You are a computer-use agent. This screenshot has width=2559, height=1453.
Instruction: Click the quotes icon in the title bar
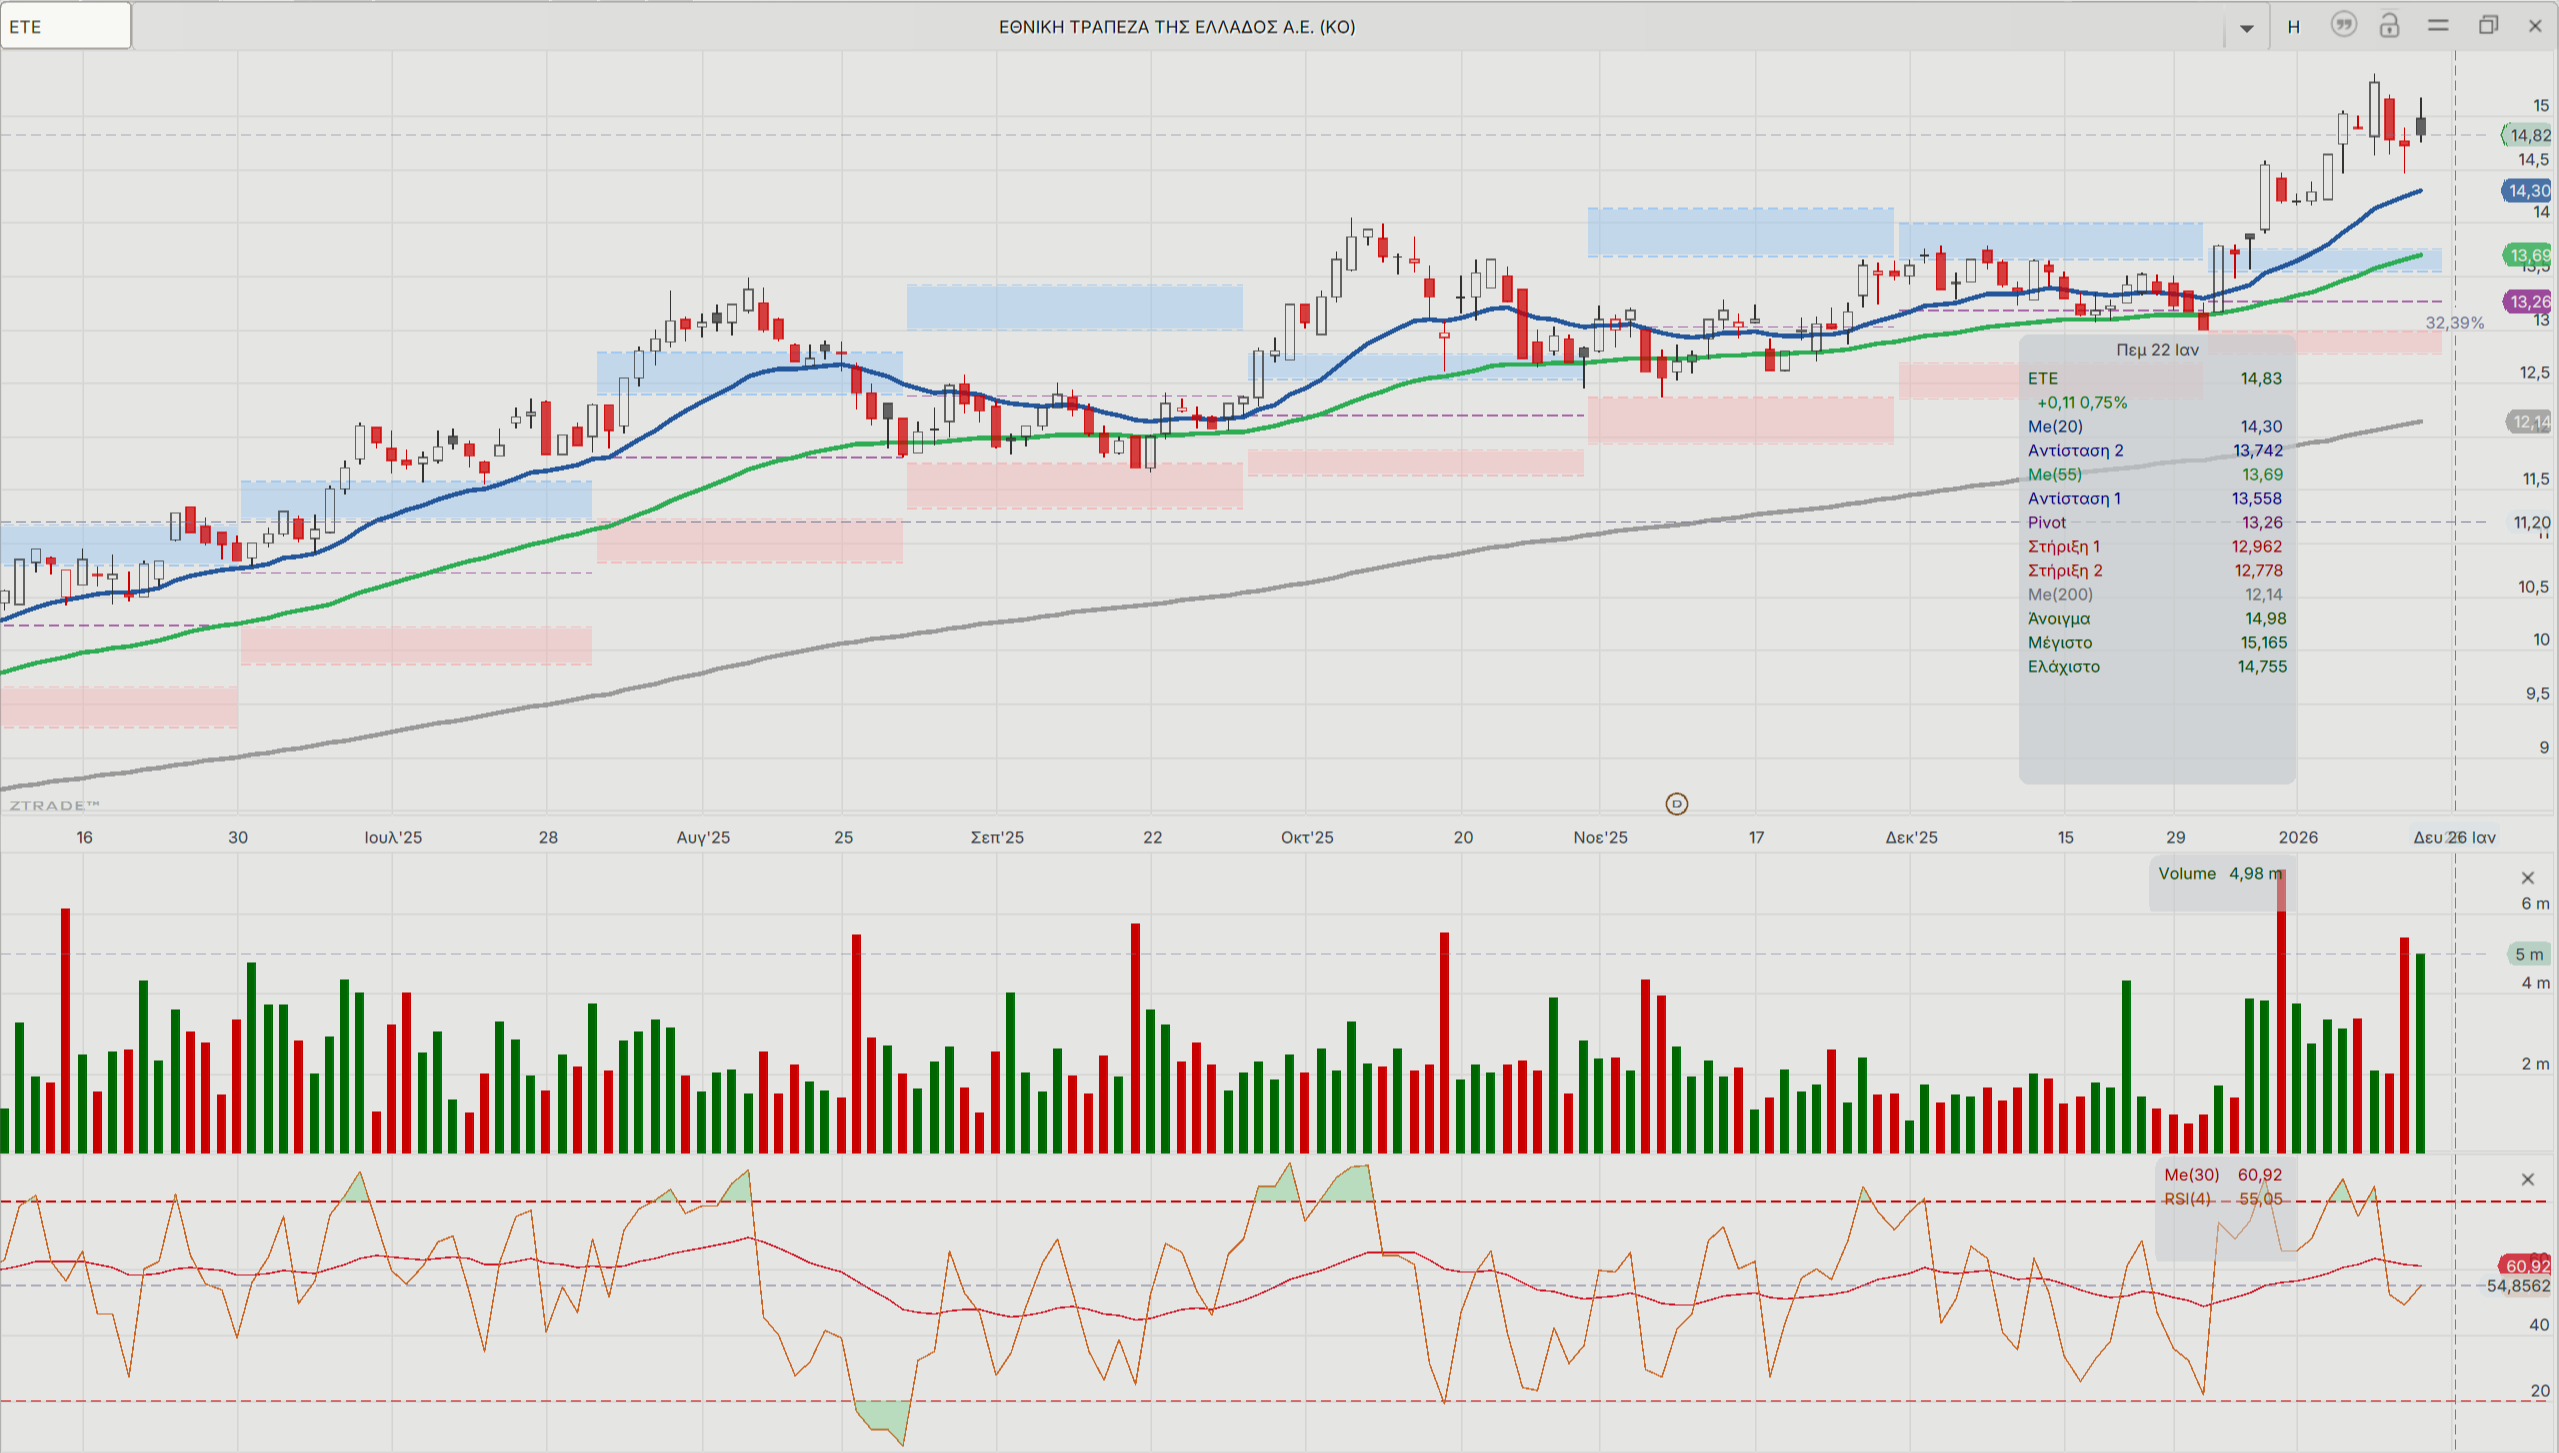coord(2343,25)
